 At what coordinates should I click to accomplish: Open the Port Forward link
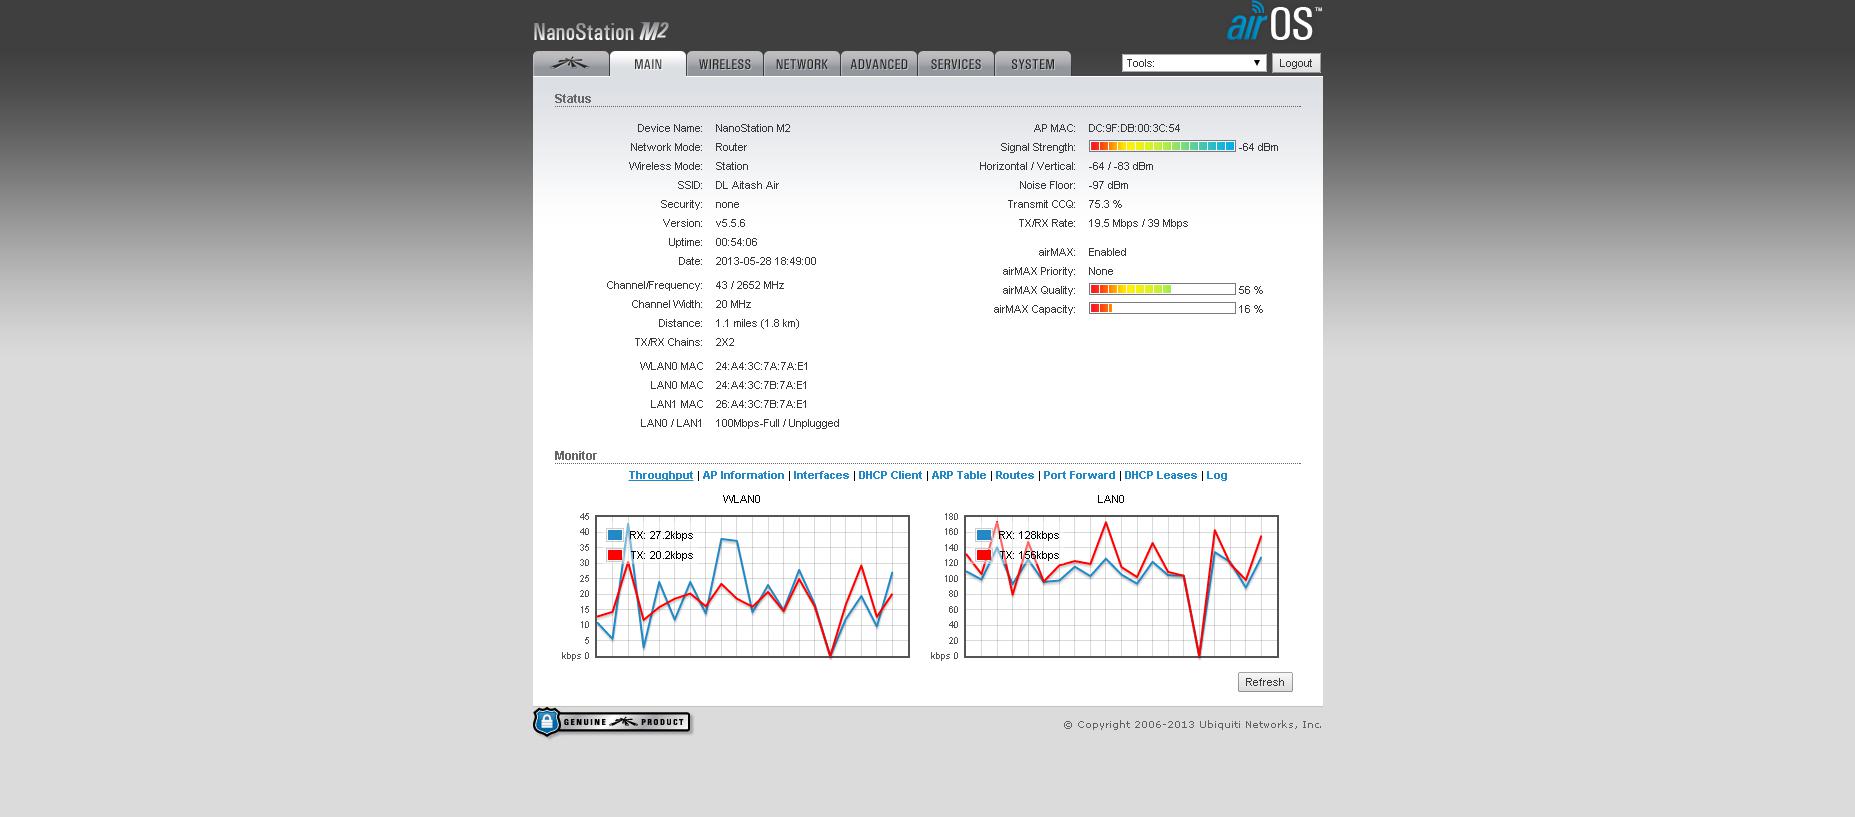pyautogui.click(x=1079, y=476)
